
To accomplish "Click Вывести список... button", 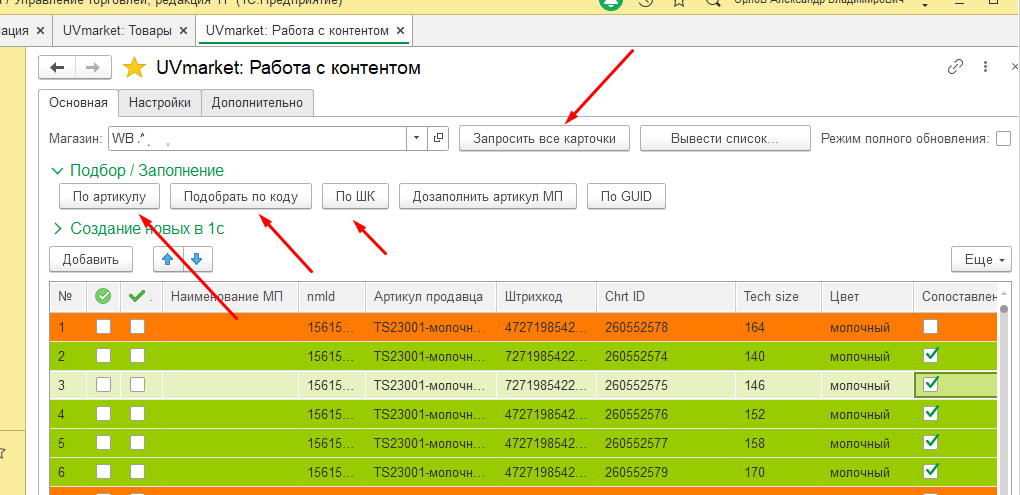I will [725, 139].
